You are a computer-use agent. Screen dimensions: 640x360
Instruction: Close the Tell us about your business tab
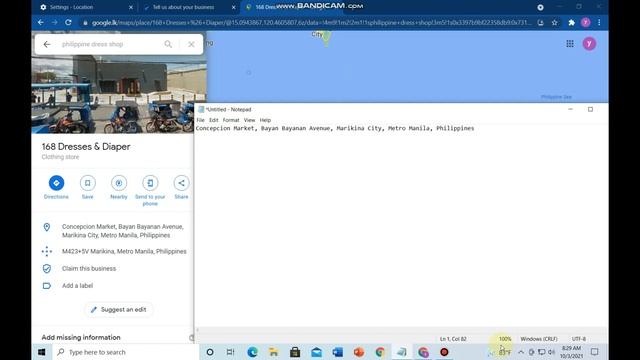233,7
